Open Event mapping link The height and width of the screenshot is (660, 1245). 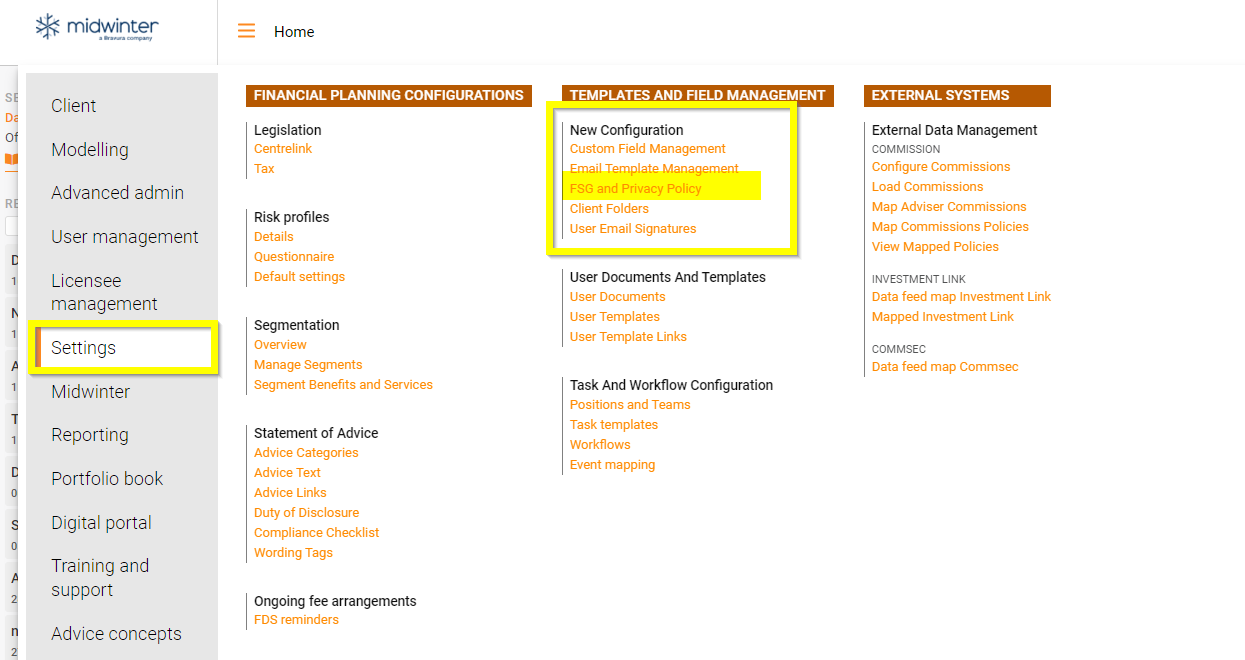[612, 465]
